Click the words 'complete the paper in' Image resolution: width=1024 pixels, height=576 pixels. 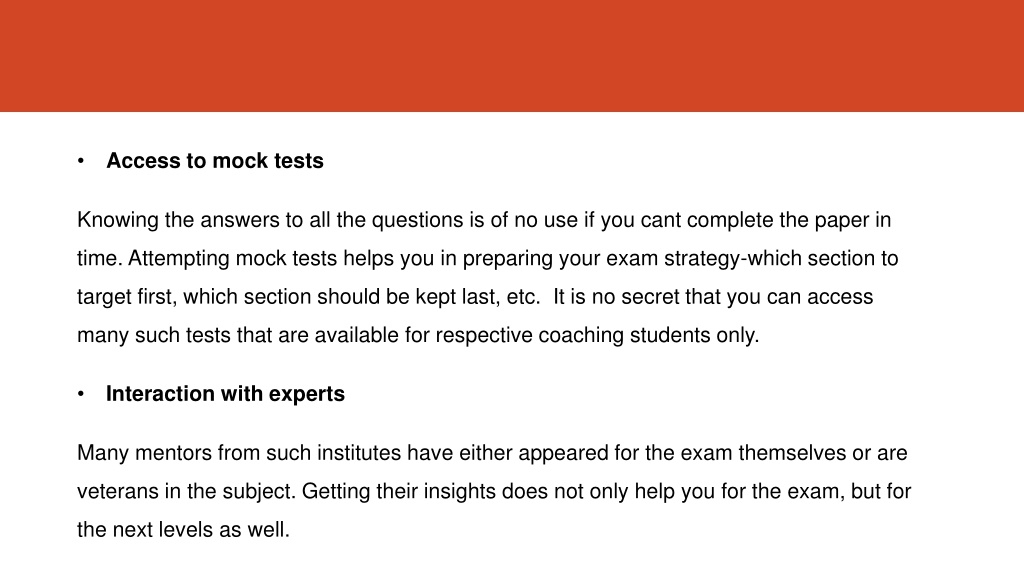click(x=789, y=220)
